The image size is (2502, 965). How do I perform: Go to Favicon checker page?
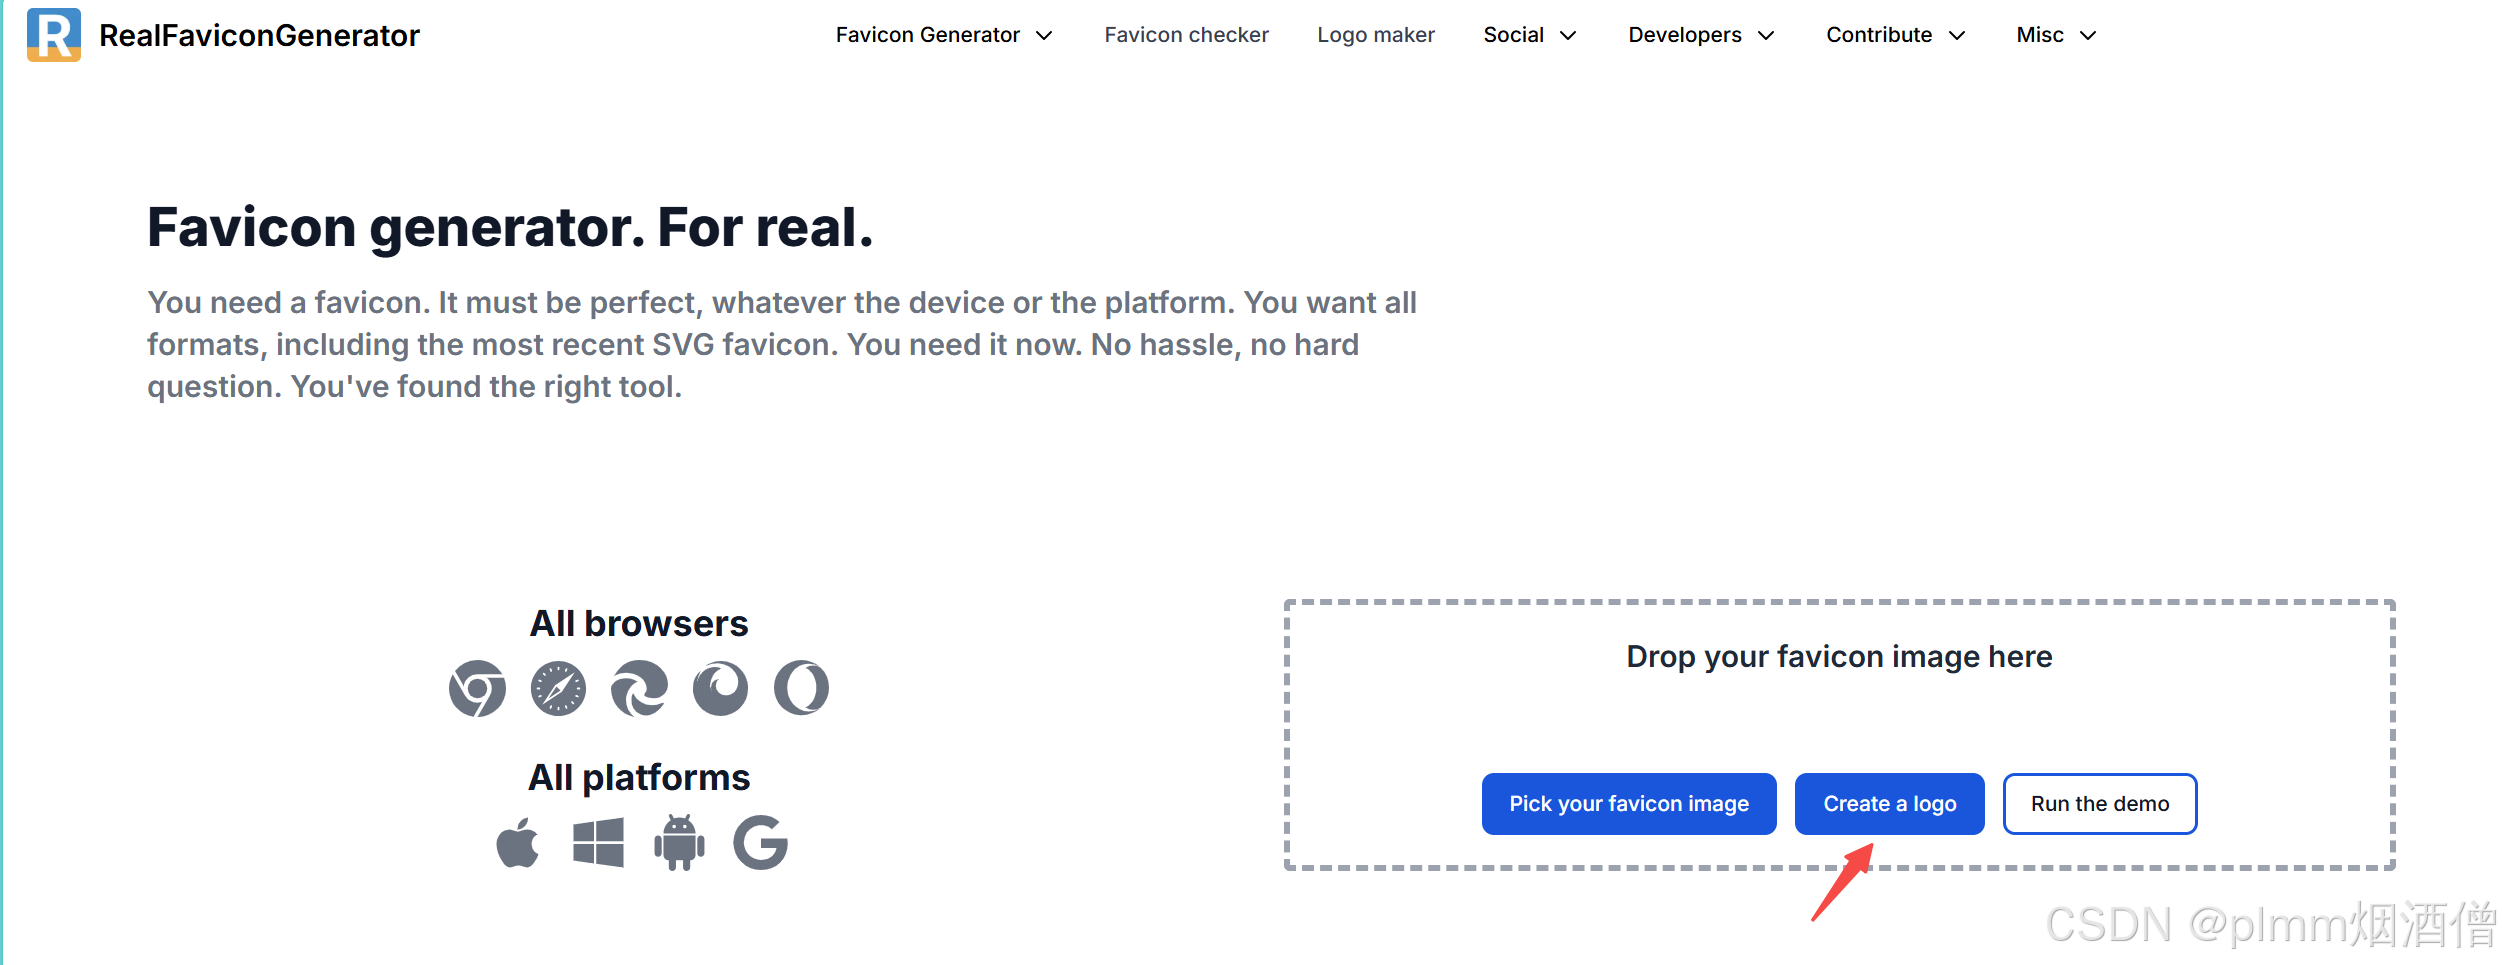1186,35
